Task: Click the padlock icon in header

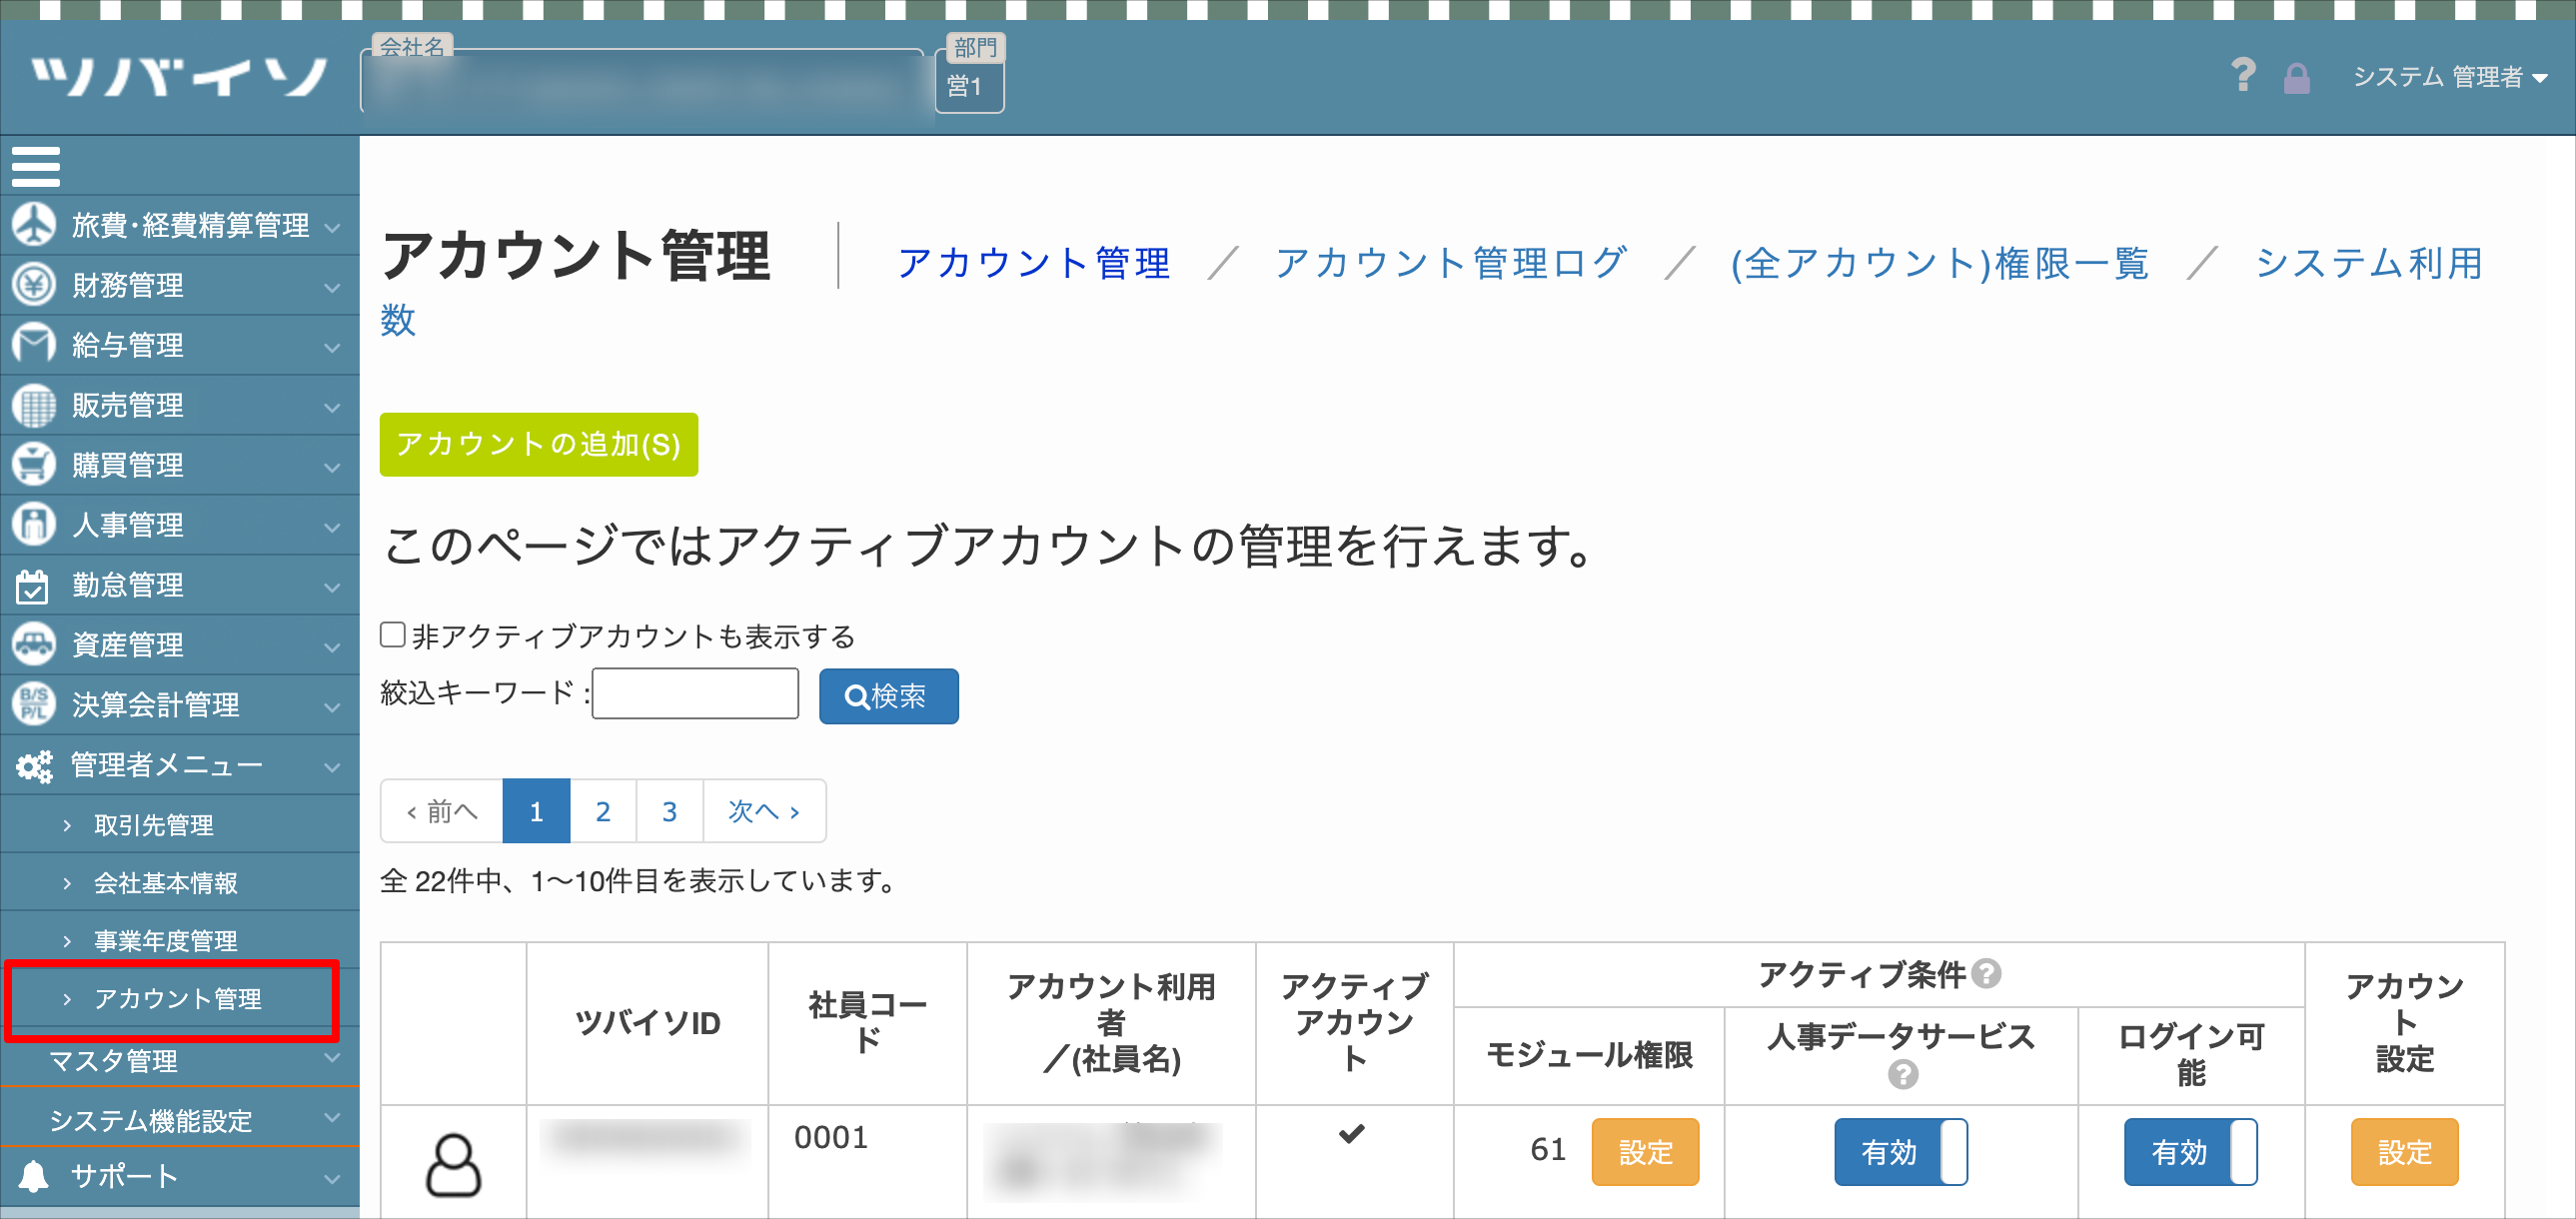Action: (x=2297, y=77)
